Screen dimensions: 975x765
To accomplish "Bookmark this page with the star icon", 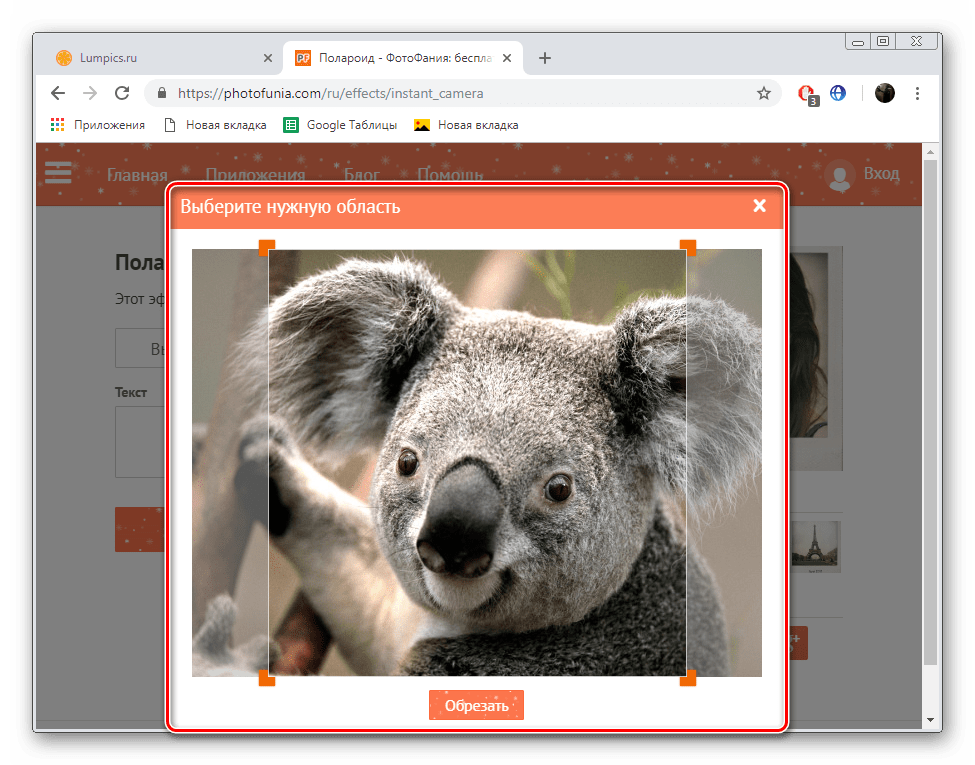I will click(764, 93).
